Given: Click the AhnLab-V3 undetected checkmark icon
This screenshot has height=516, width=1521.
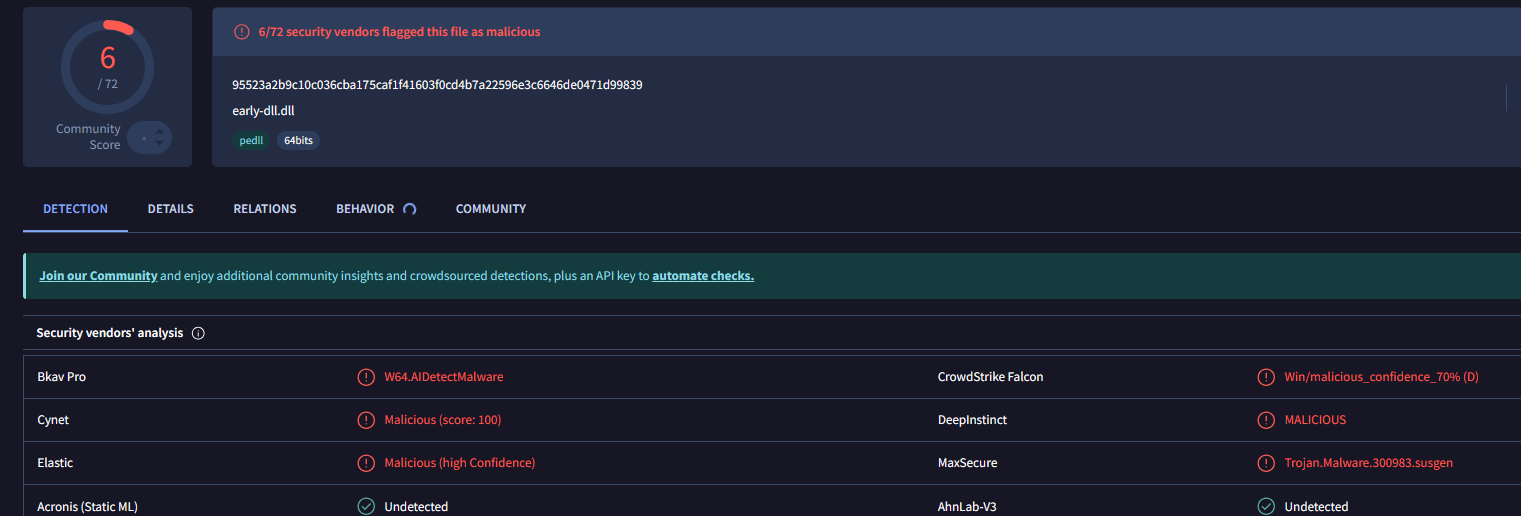Looking at the screenshot, I should (1266, 506).
